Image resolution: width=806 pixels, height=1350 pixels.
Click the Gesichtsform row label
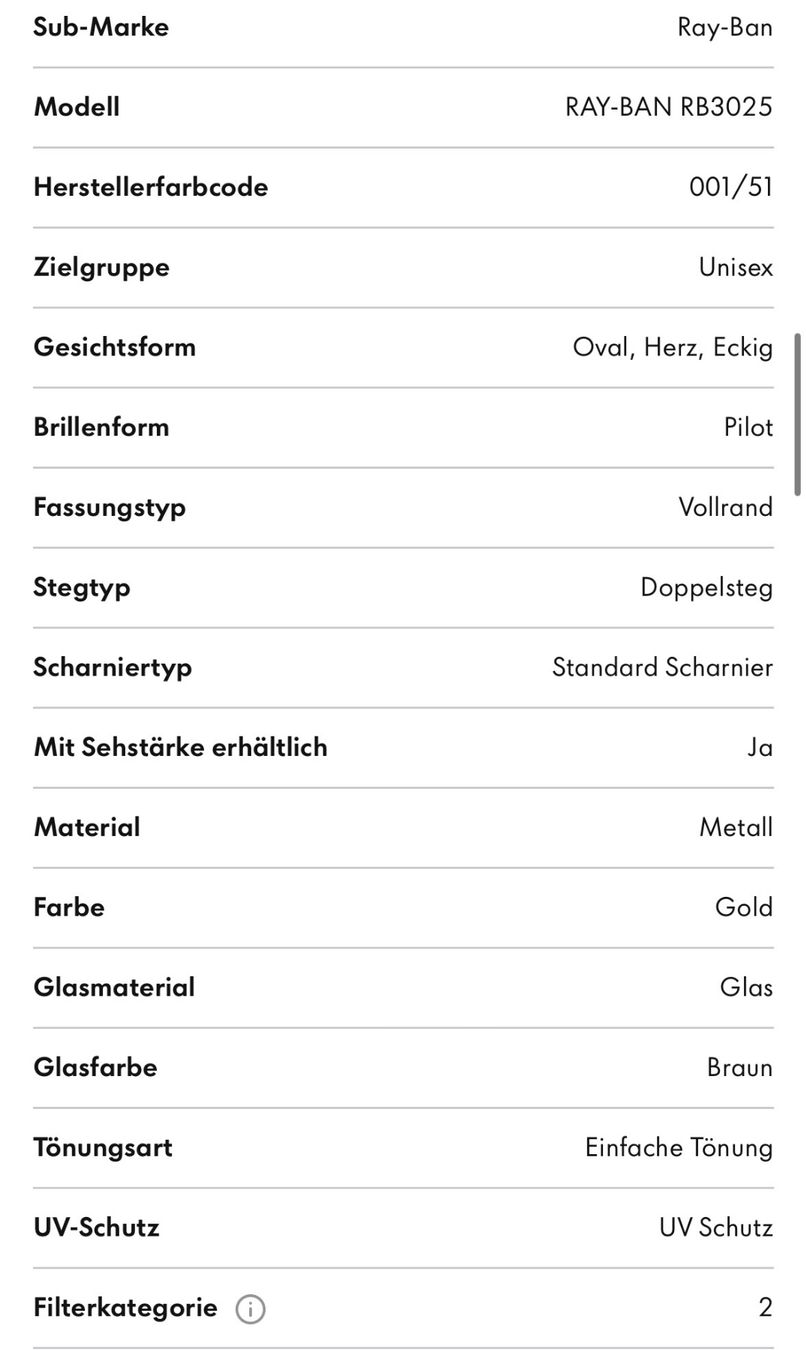click(114, 347)
